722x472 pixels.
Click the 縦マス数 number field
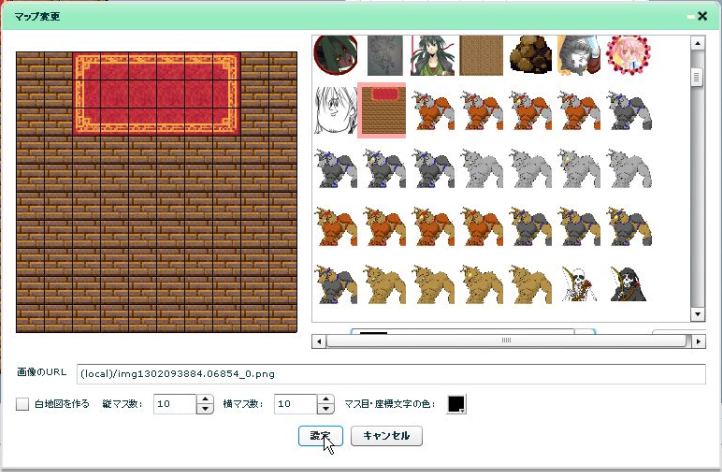pyautogui.click(x=175, y=404)
